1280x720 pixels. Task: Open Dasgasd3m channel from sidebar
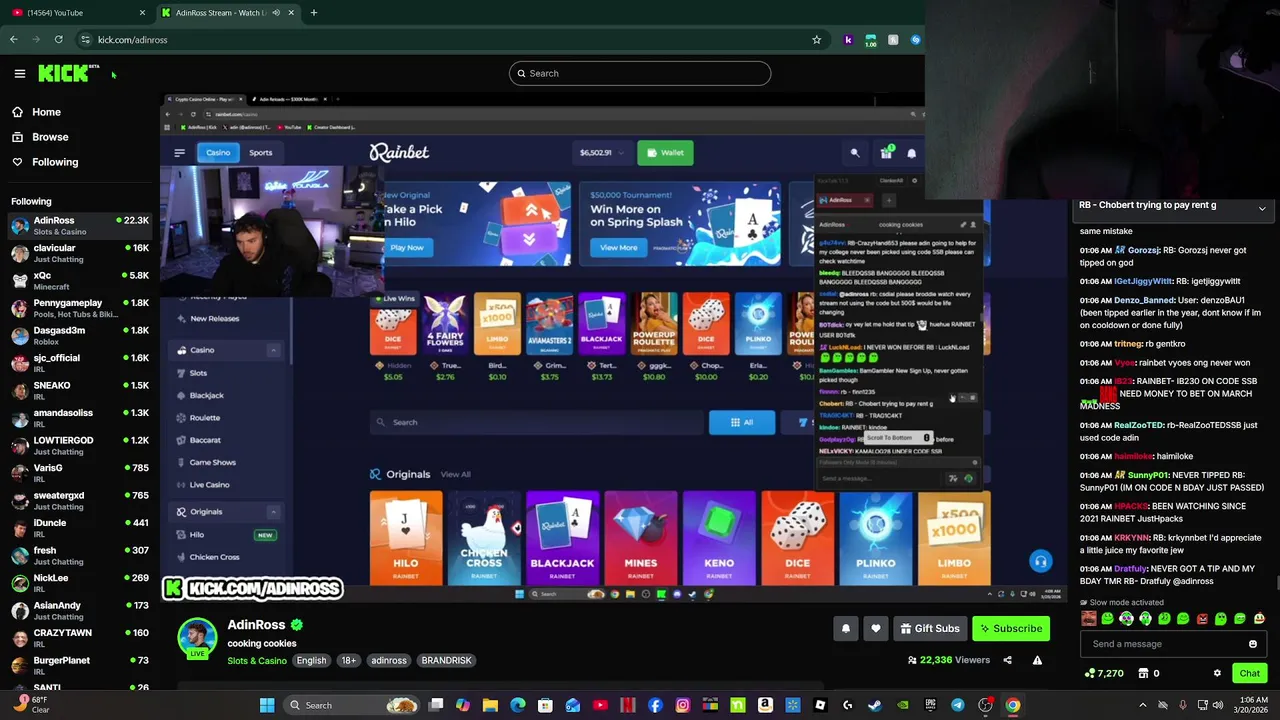[80, 336]
